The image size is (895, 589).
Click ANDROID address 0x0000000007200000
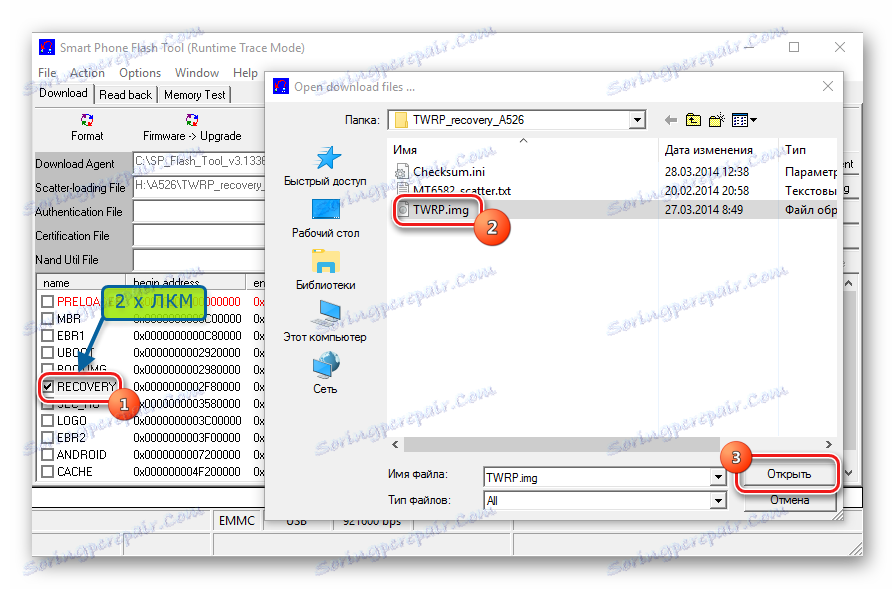coord(187,455)
